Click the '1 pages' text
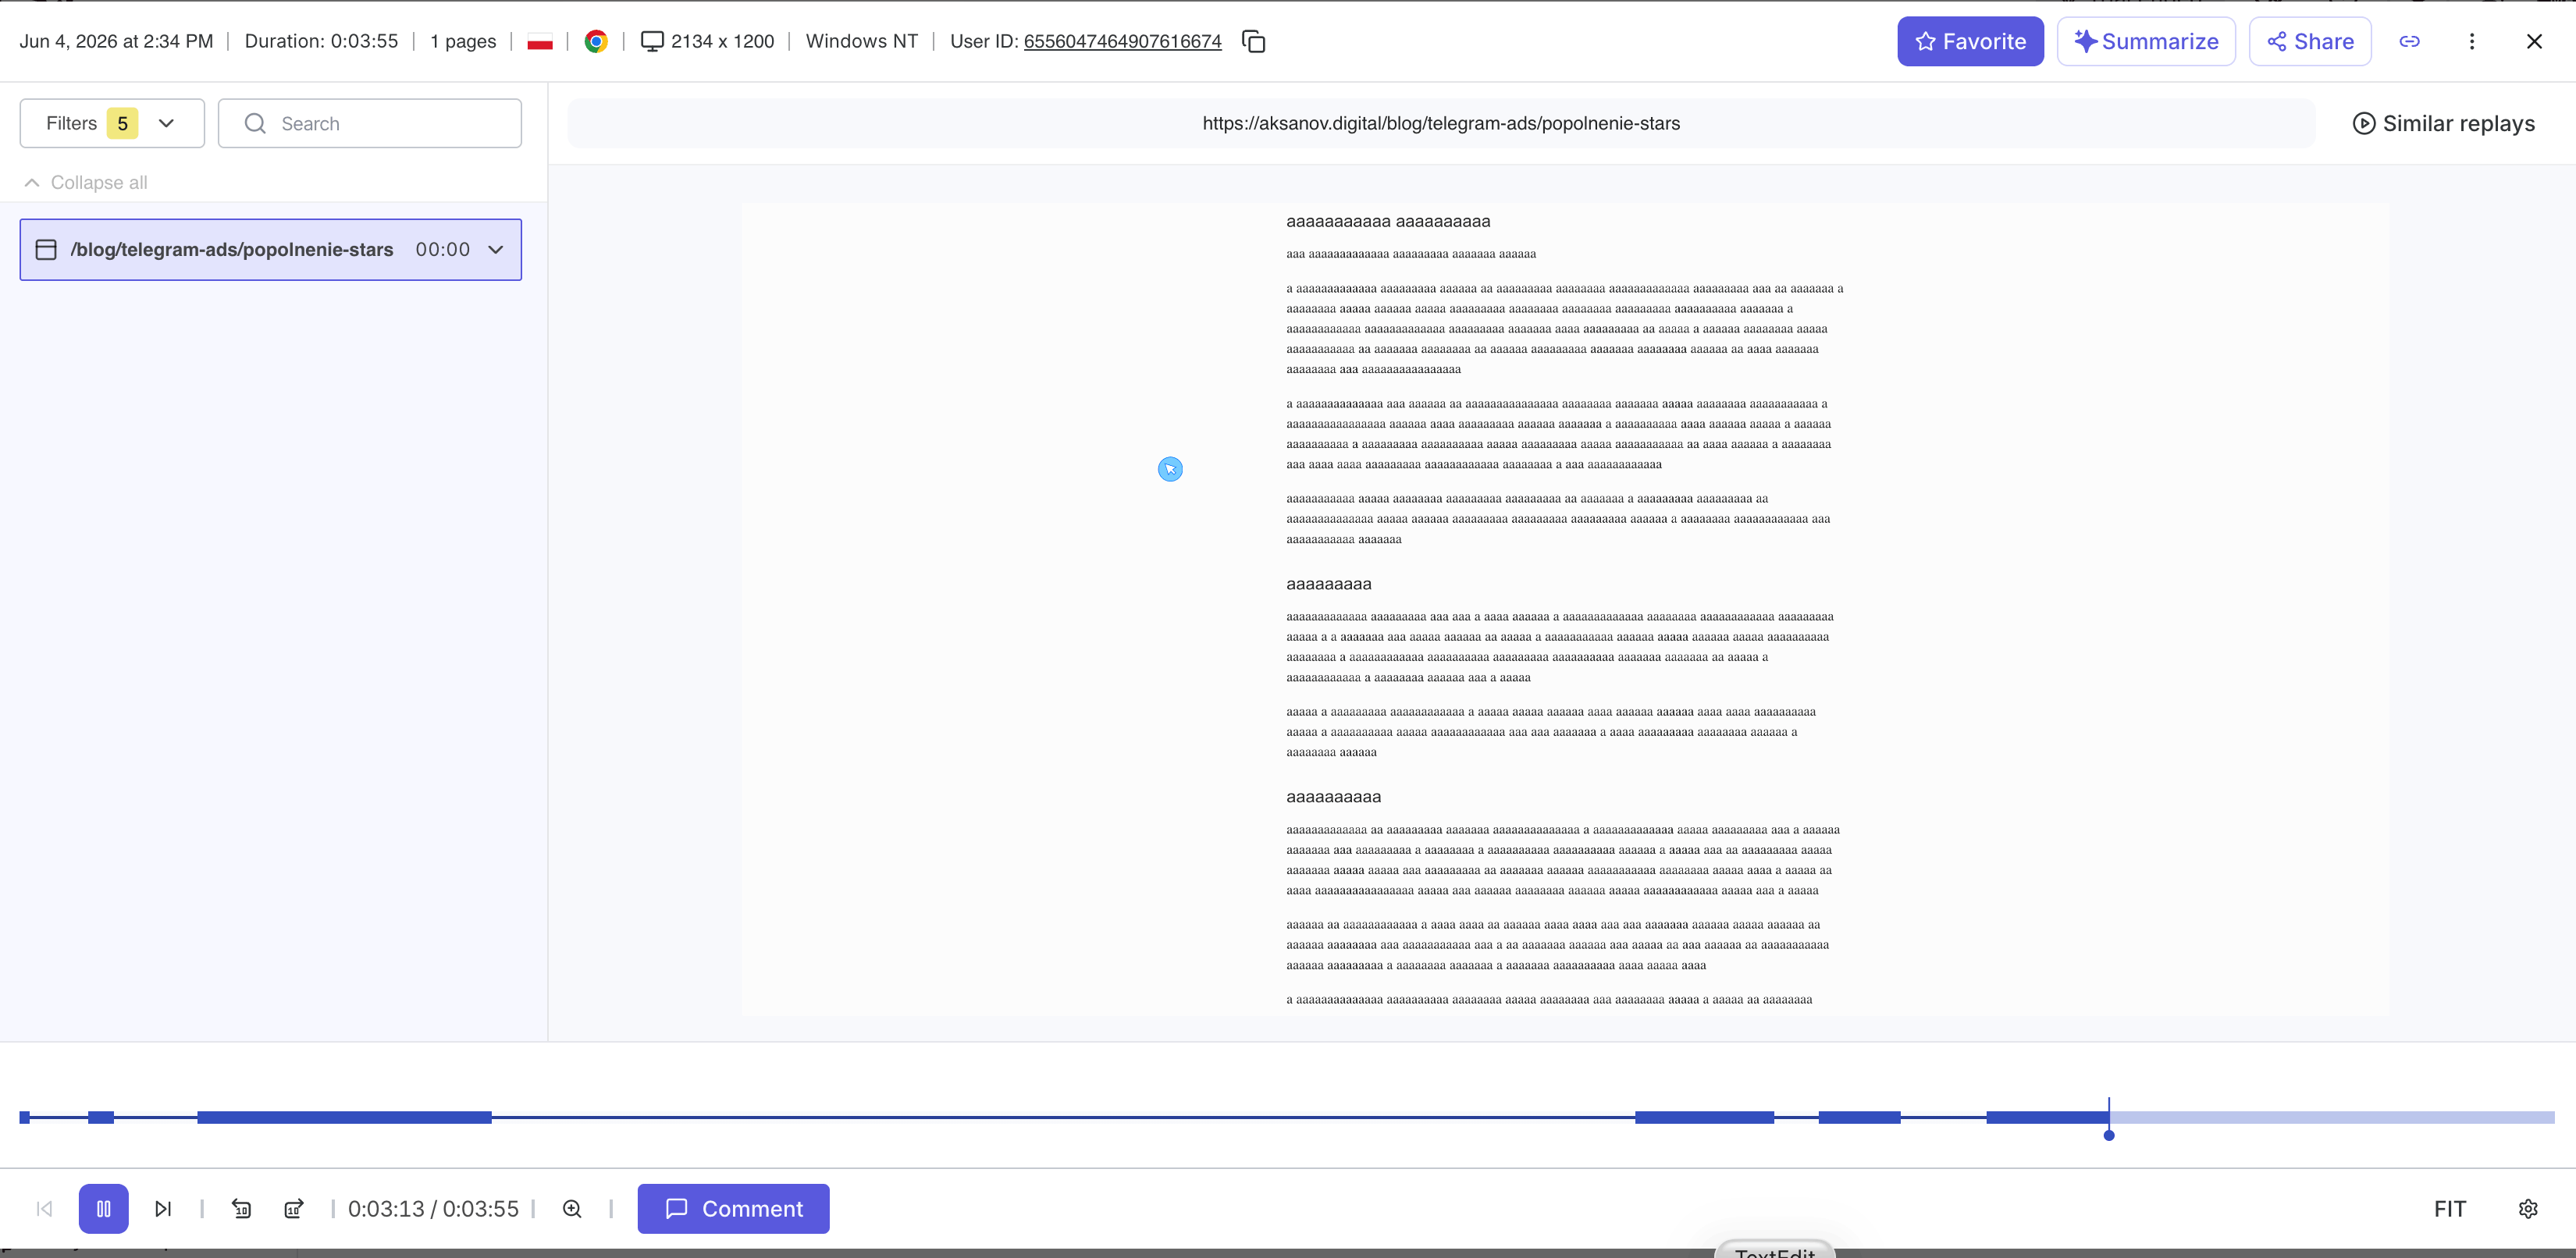The height and width of the screenshot is (1258, 2576). click(463, 41)
